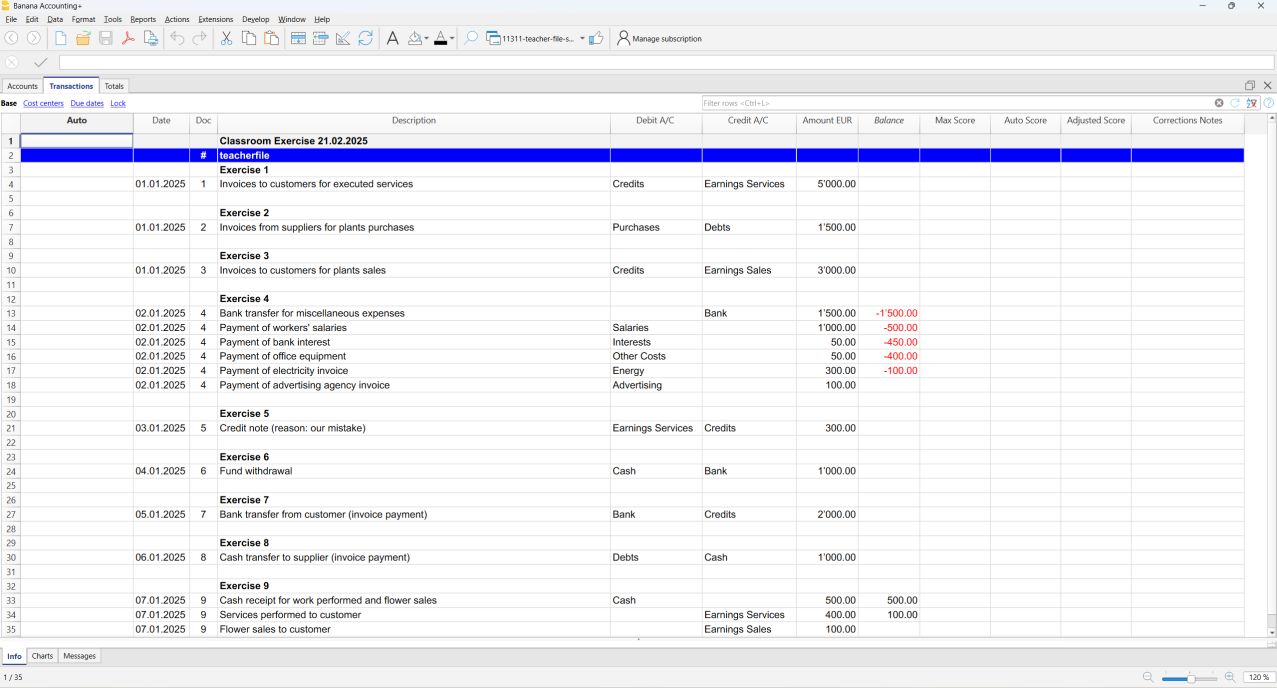Click Manage subscription button
1277x688 pixels.
tap(659, 39)
